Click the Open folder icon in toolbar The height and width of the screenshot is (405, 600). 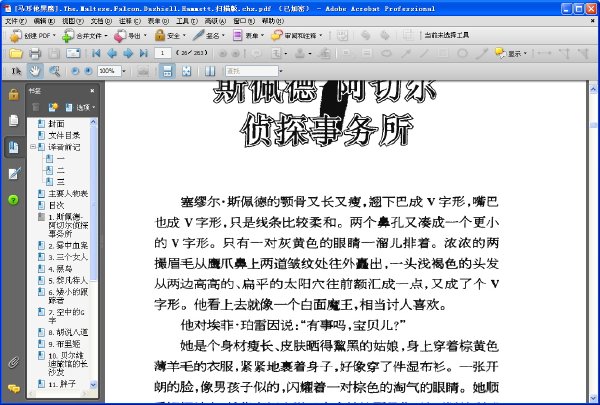[x=16, y=54]
